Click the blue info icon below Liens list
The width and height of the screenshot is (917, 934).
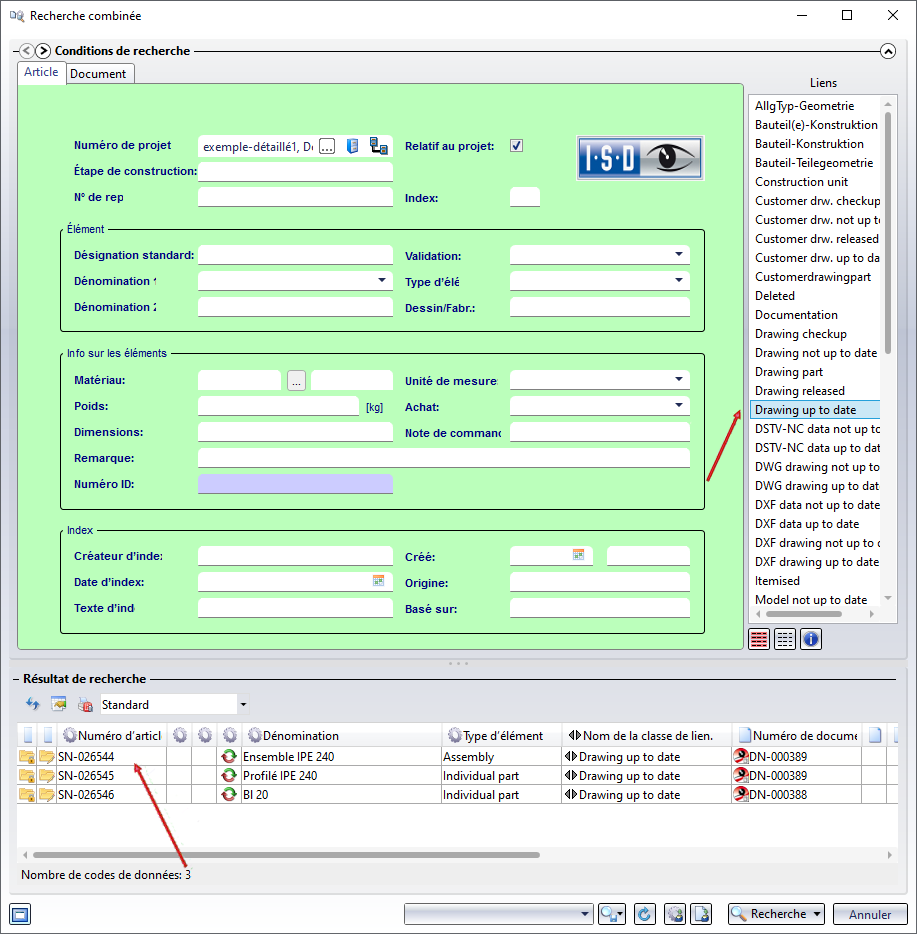tap(810, 639)
